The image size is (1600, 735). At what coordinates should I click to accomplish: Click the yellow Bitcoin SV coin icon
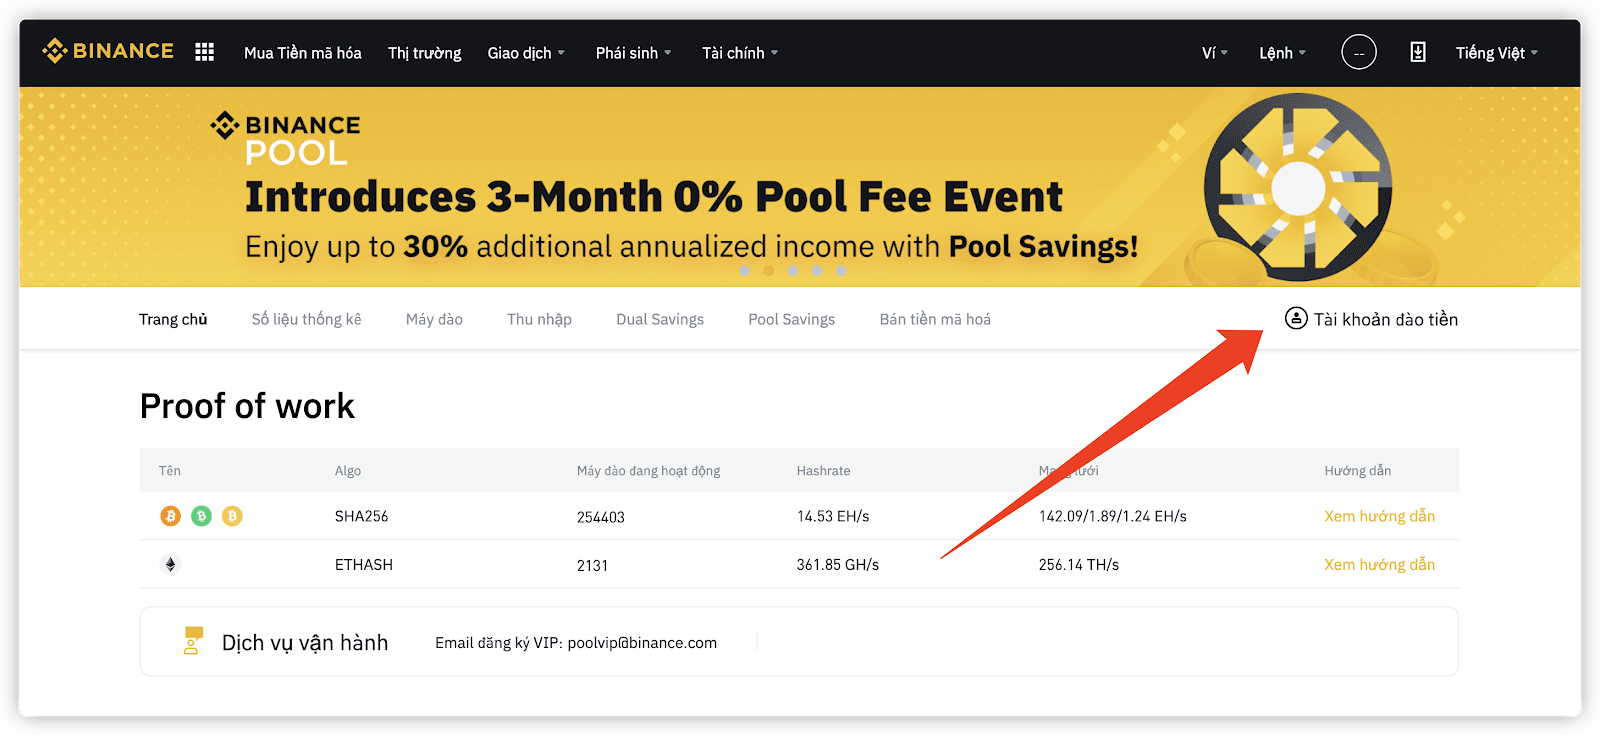coord(232,516)
